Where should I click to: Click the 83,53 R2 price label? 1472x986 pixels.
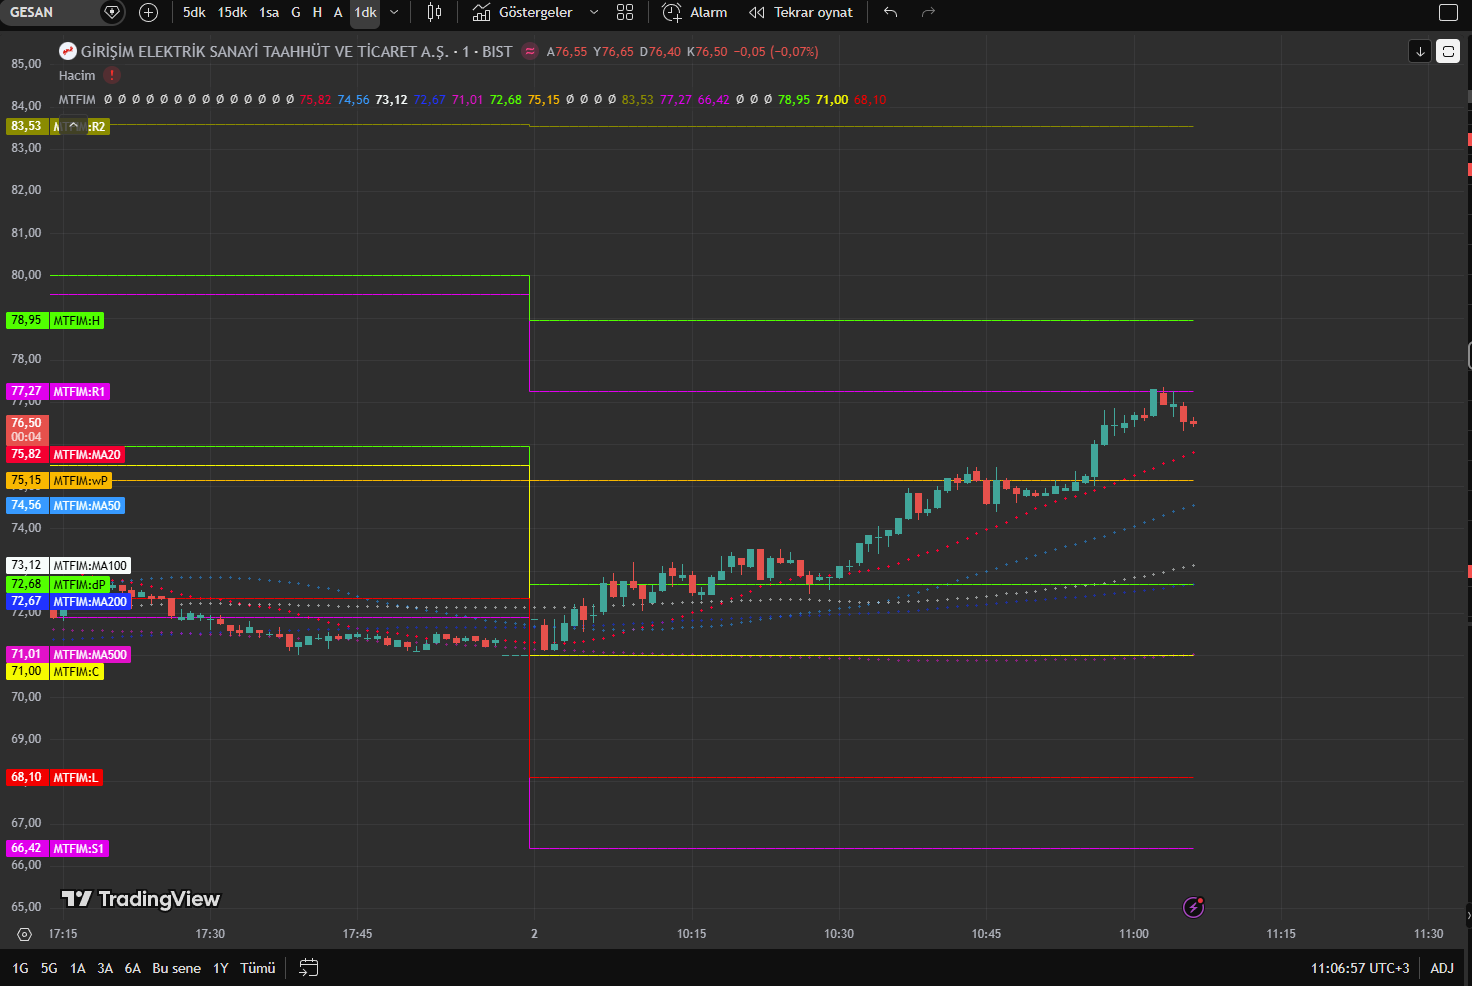point(58,127)
